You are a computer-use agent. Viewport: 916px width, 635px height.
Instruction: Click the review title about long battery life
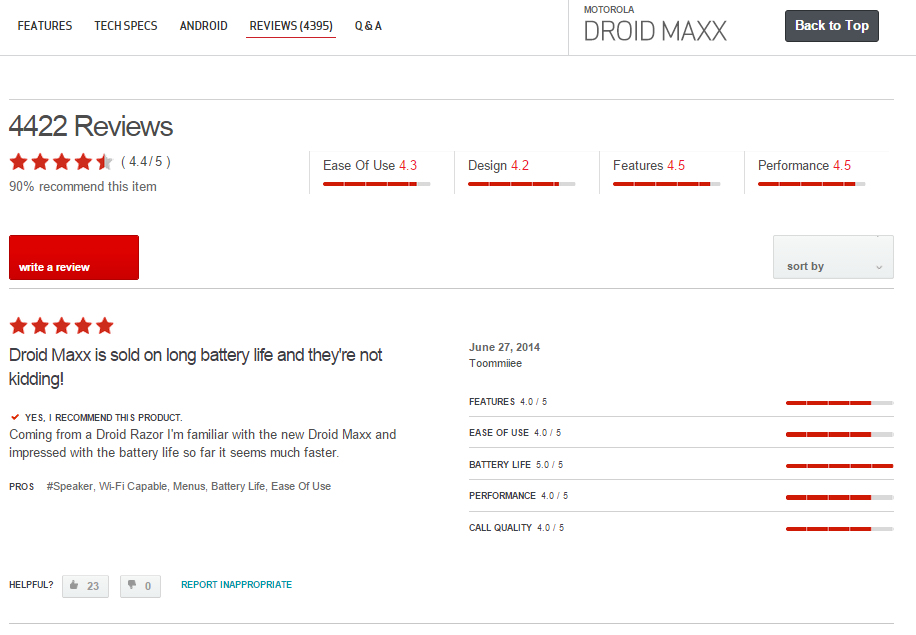point(196,367)
